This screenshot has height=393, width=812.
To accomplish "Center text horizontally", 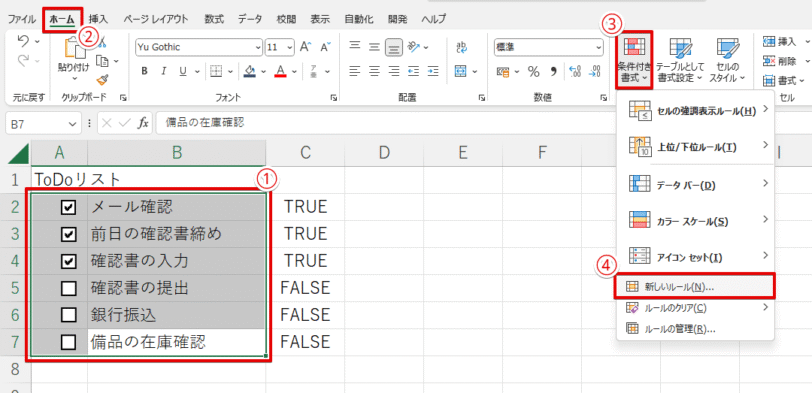I will (x=374, y=71).
